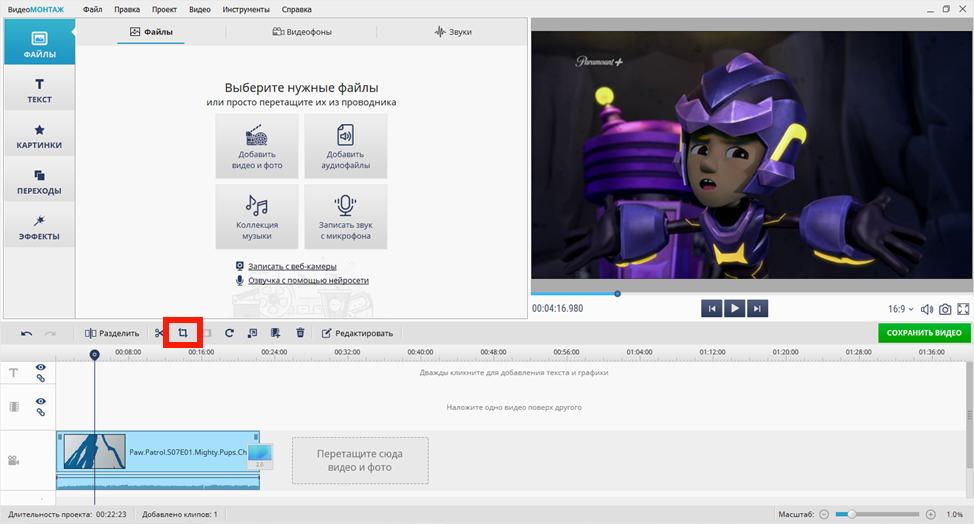Image resolution: width=974 pixels, height=524 pixels.
Task: Click the text track T icon
Action: coord(14,373)
